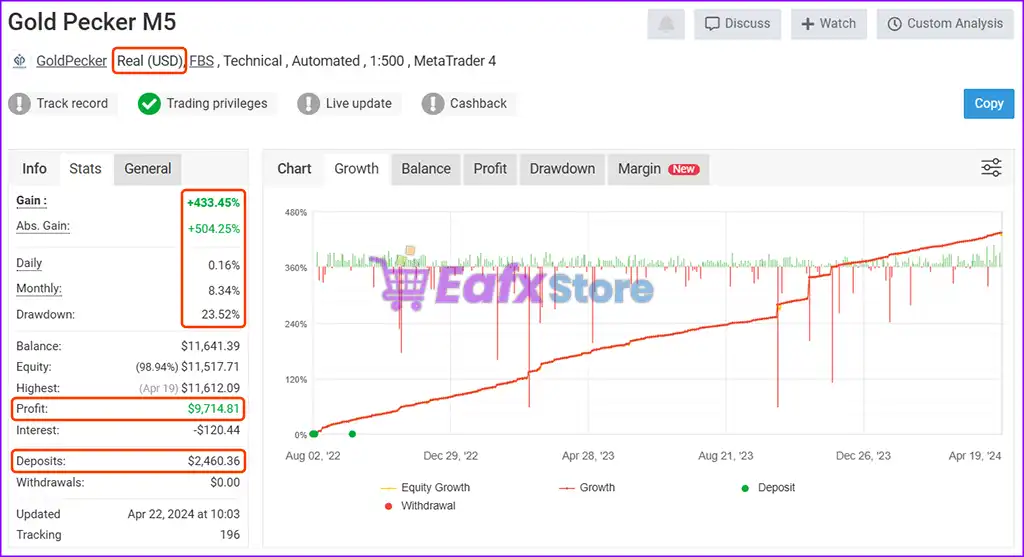Add system to Watch list
1024x557 pixels.
(829, 24)
